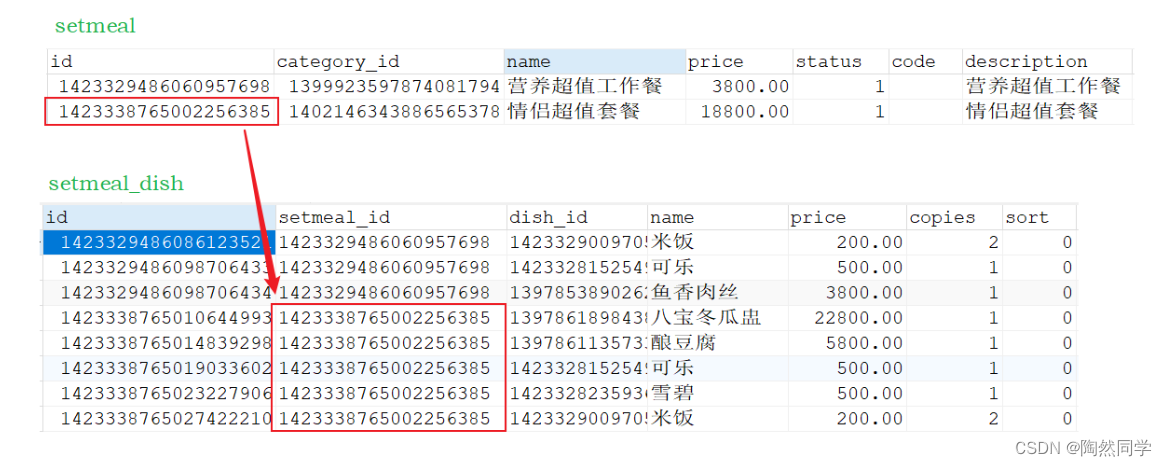Image resolution: width=1167 pixels, height=466 pixels.
Task: Select setmeal_dish id cell 1423329486098706434
Action: 159,293
